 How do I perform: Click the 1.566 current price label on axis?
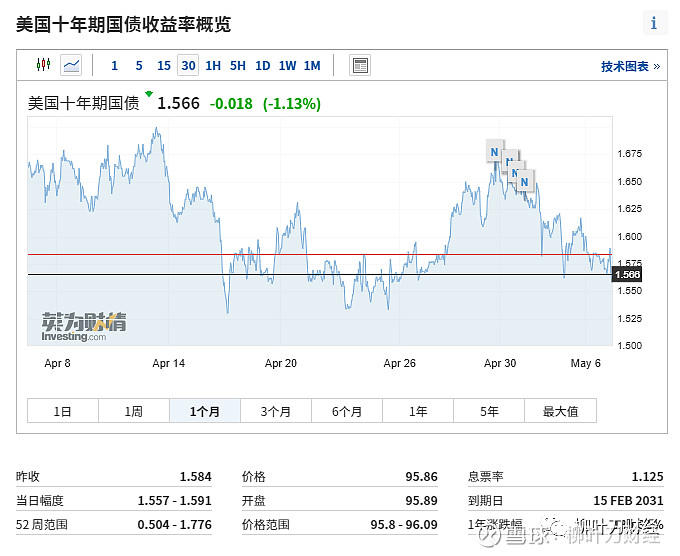tap(627, 275)
